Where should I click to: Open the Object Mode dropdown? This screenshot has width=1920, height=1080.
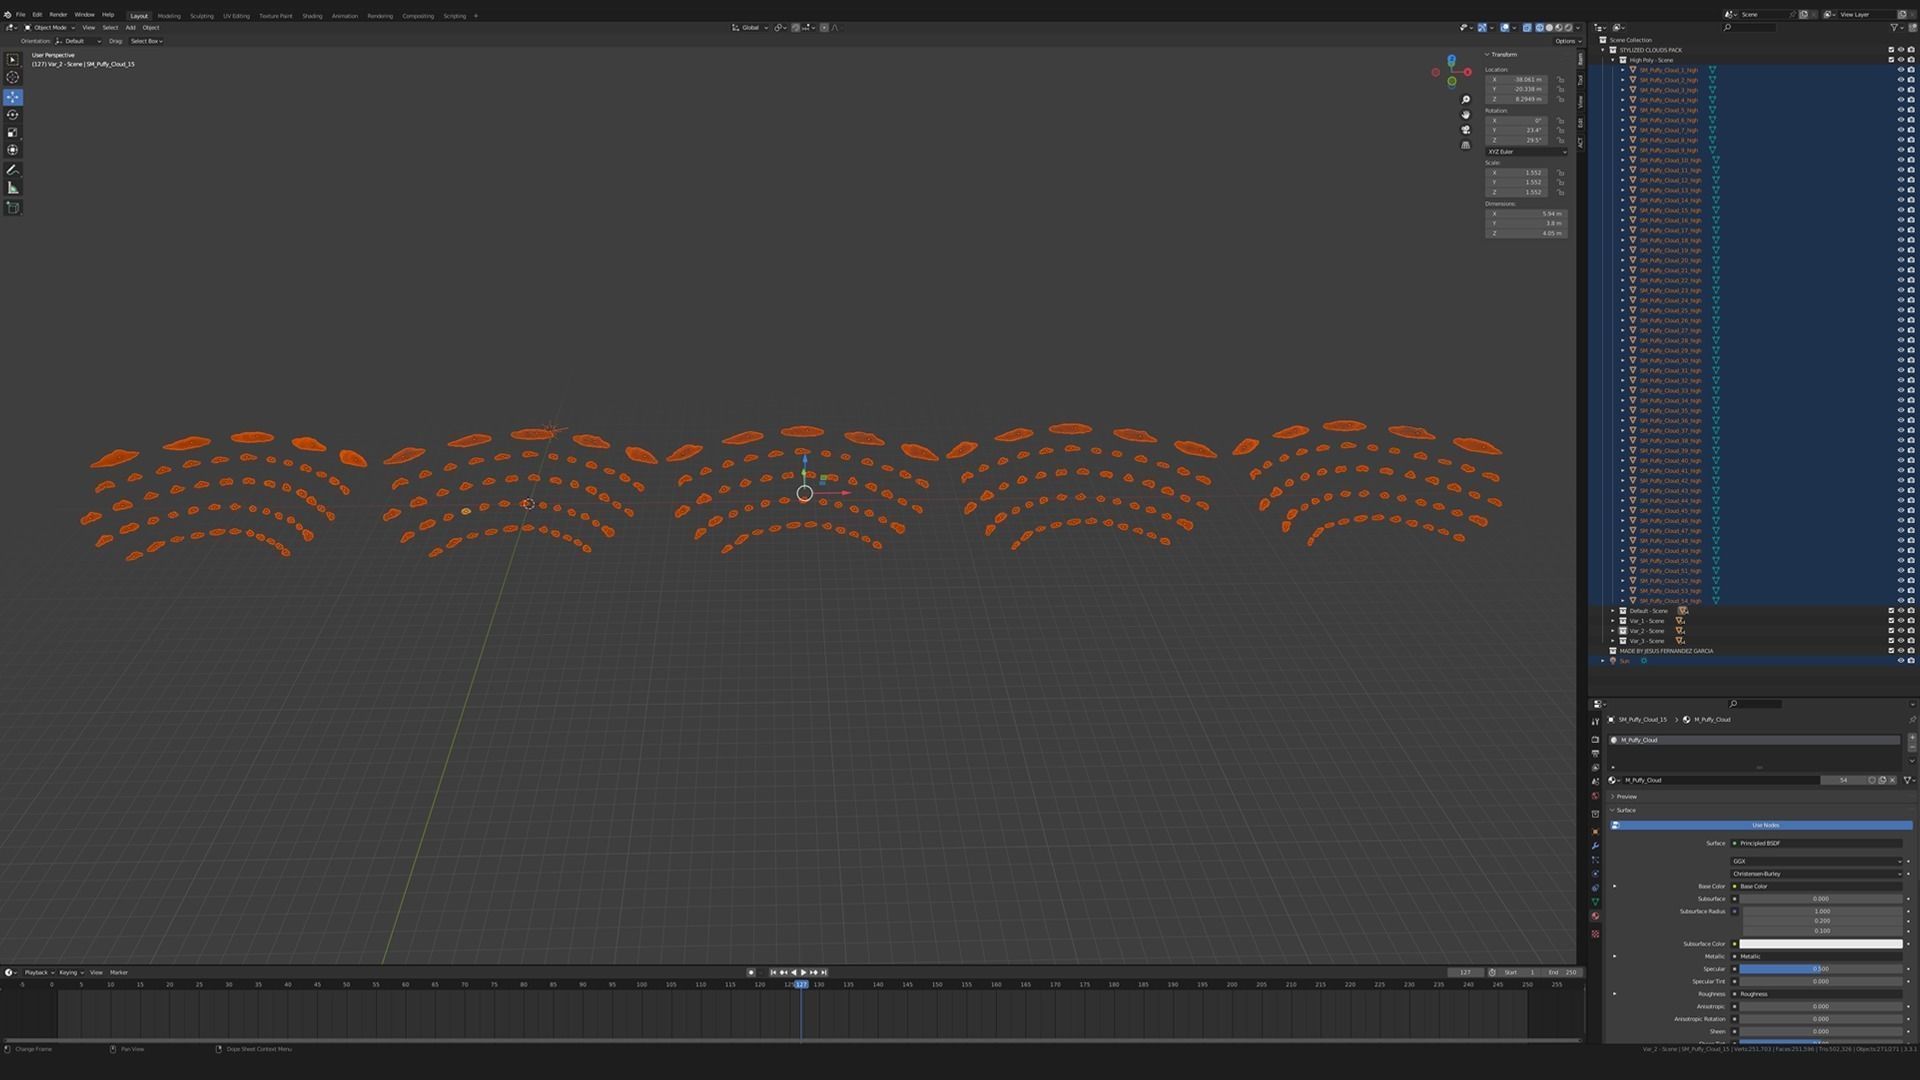(50, 28)
